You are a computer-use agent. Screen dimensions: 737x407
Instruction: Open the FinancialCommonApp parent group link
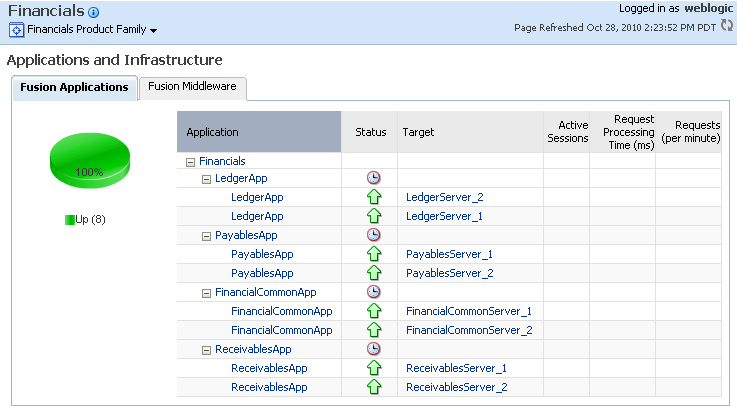click(266, 292)
